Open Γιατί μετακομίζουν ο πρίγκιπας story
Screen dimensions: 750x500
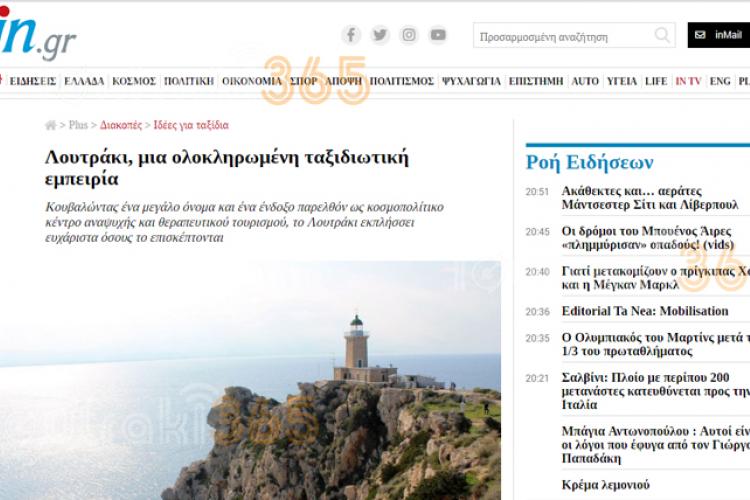[656, 278]
